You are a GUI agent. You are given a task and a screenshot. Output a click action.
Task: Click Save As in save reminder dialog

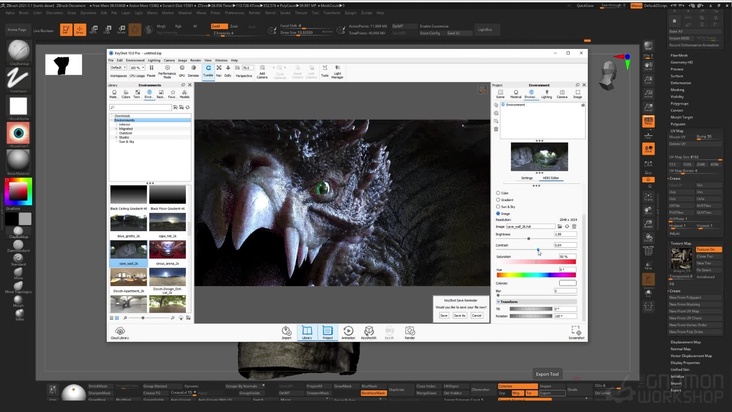(x=459, y=315)
